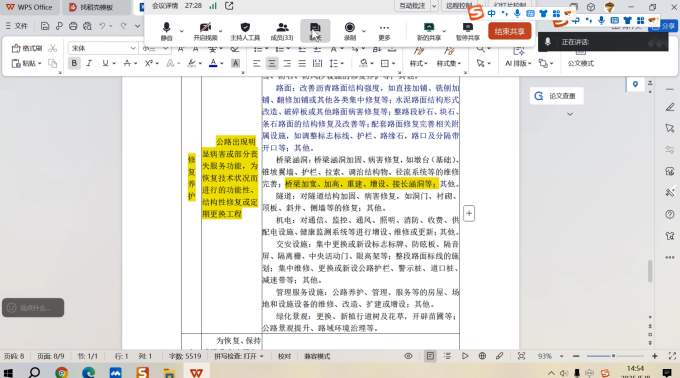Open the 样式 styles dropdown
This screenshot has width=680, height=378.
point(418,63)
